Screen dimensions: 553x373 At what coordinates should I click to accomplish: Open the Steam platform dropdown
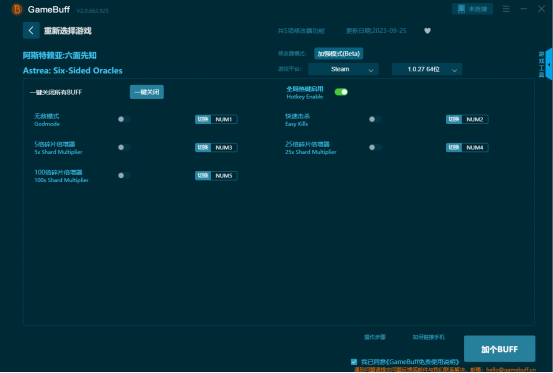(x=343, y=69)
